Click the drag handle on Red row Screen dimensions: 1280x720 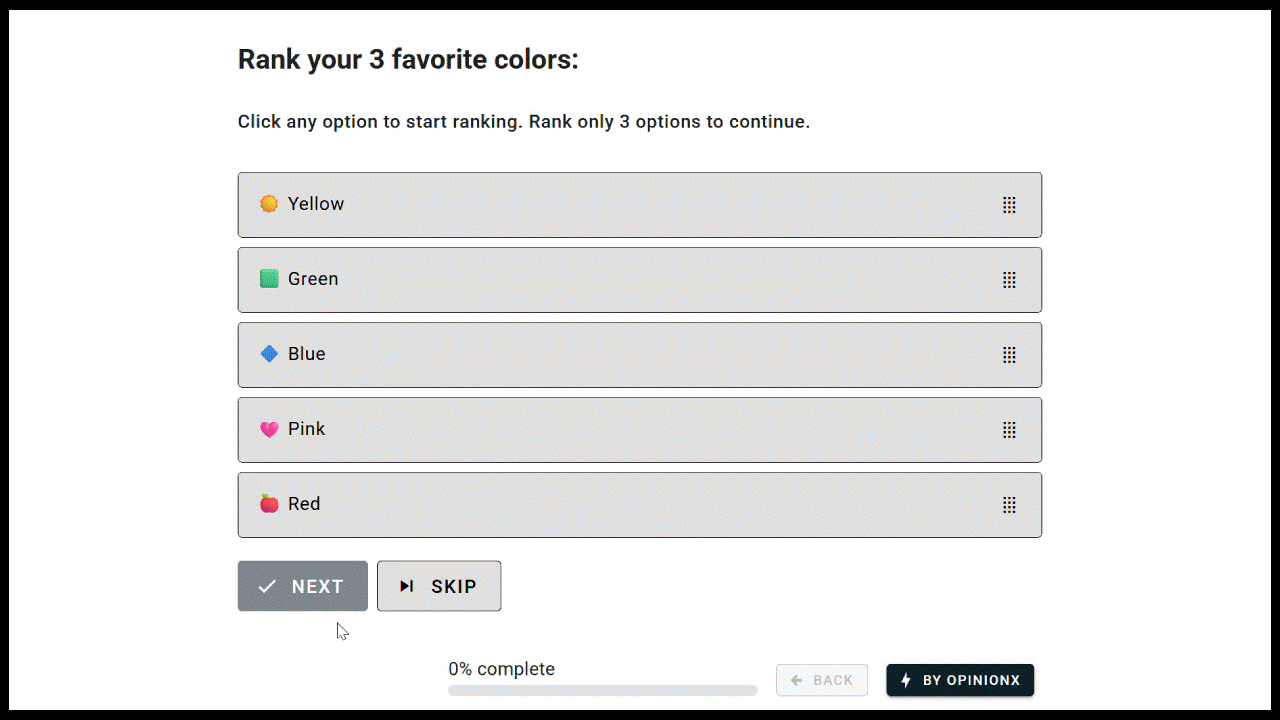pos(1009,505)
